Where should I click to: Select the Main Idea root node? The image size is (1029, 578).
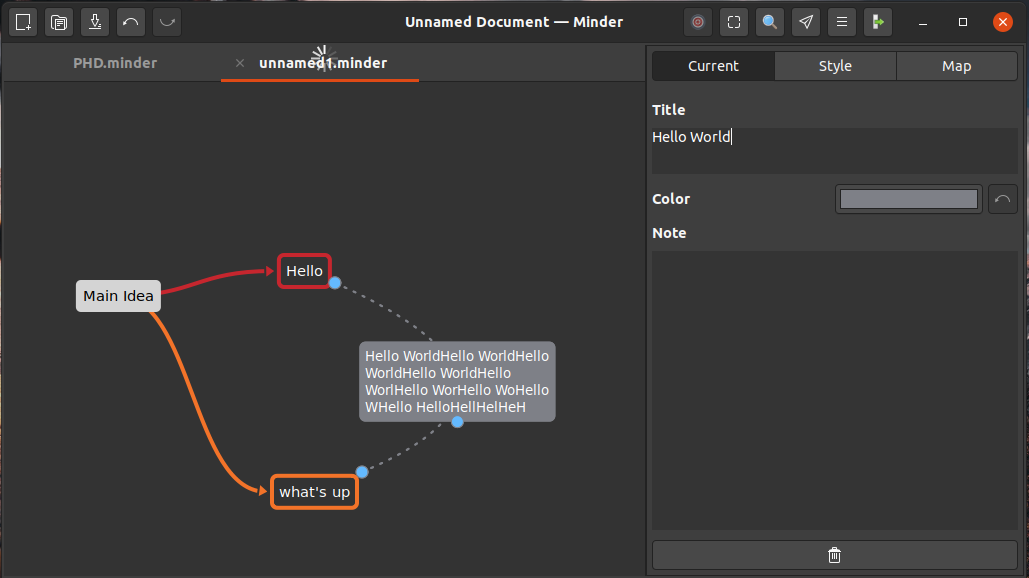(118, 296)
